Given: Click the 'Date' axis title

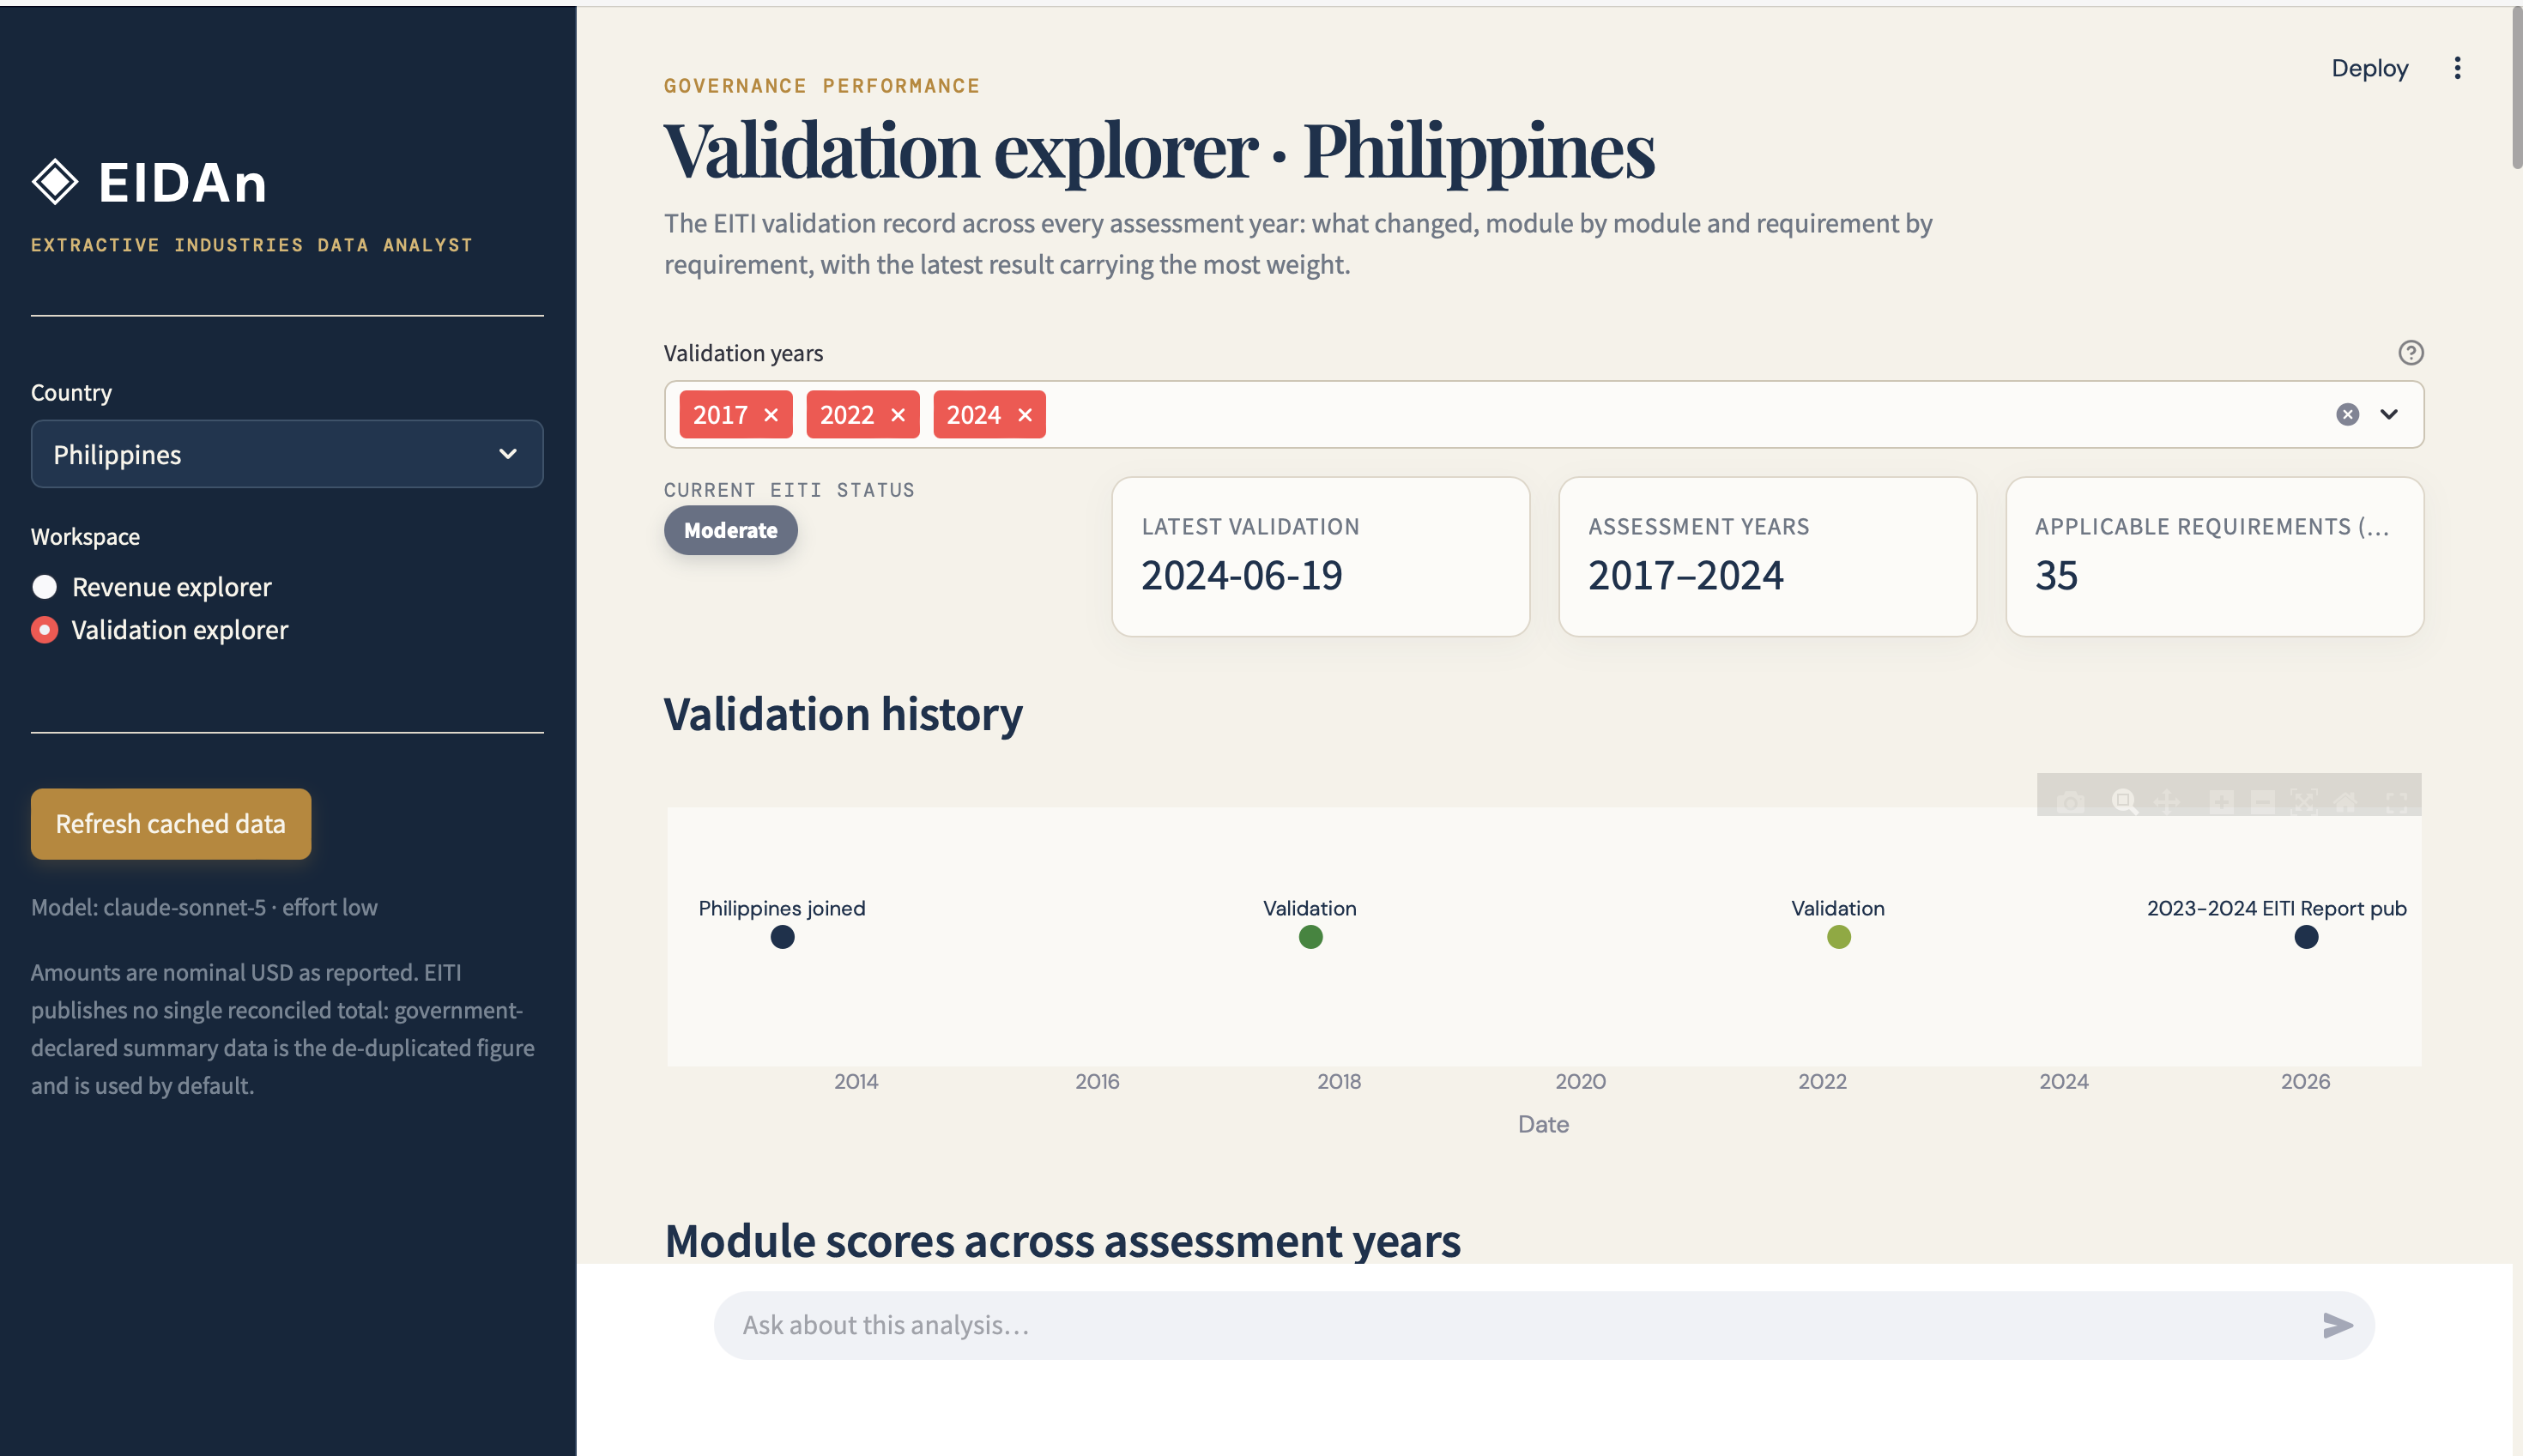Looking at the screenshot, I should pyautogui.click(x=1543, y=1124).
